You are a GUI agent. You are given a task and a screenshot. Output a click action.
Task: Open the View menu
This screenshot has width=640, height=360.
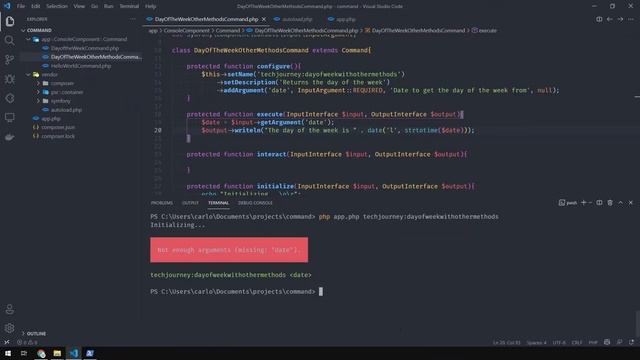79,6
